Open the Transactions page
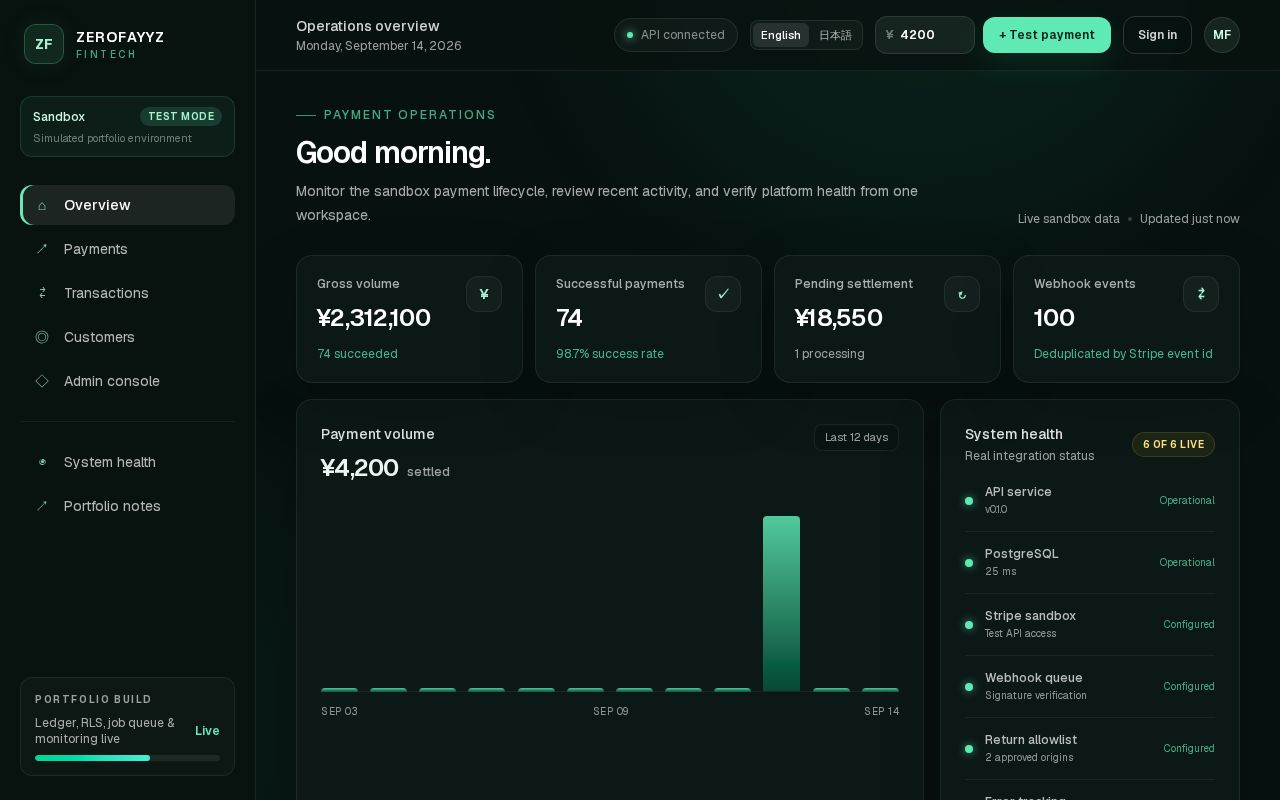 tap(127, 293)
